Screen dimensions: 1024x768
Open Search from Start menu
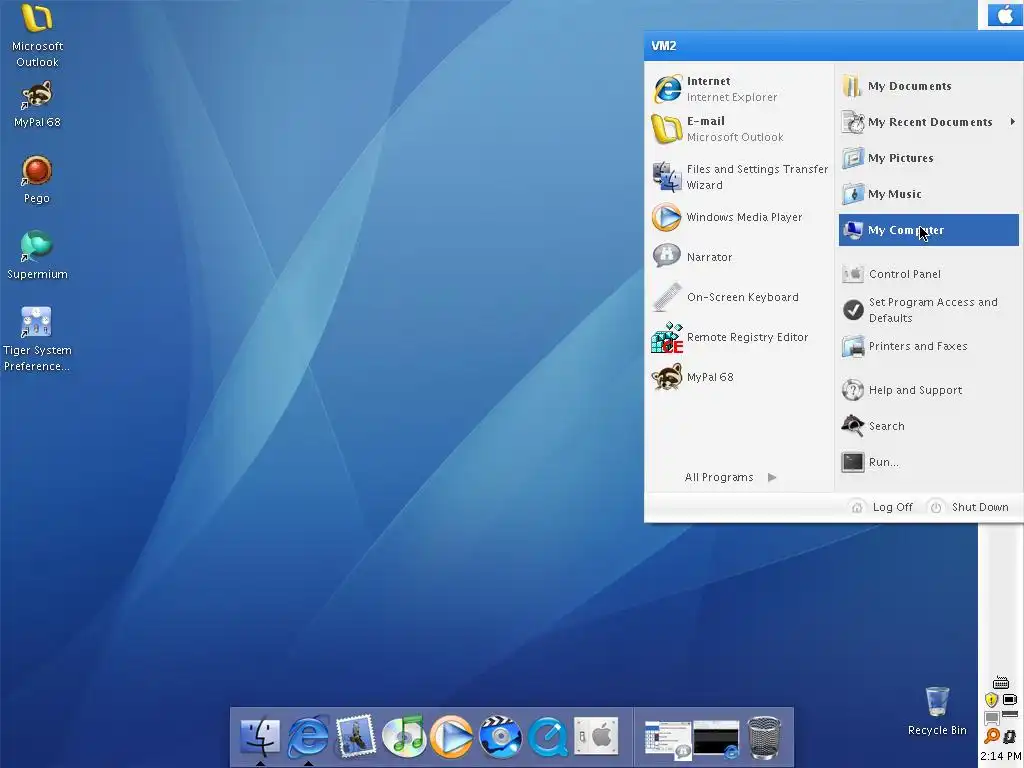pos(929,426)
